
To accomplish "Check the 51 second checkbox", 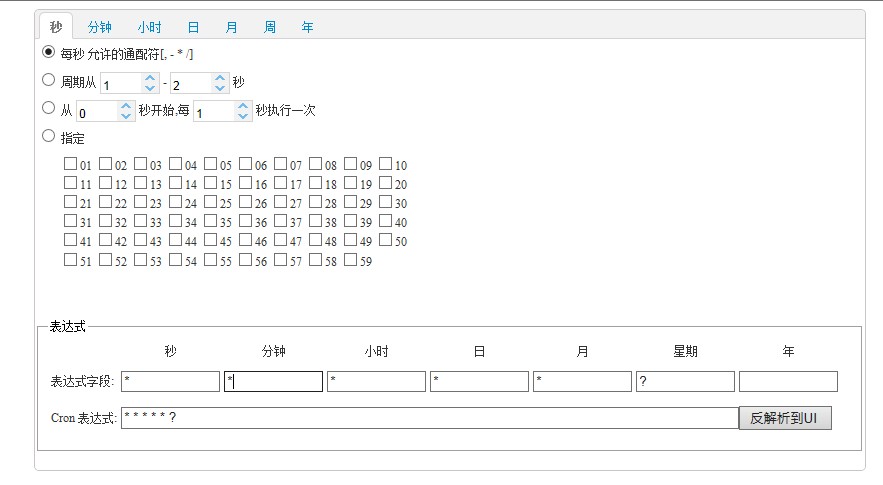I will point(70,260).
